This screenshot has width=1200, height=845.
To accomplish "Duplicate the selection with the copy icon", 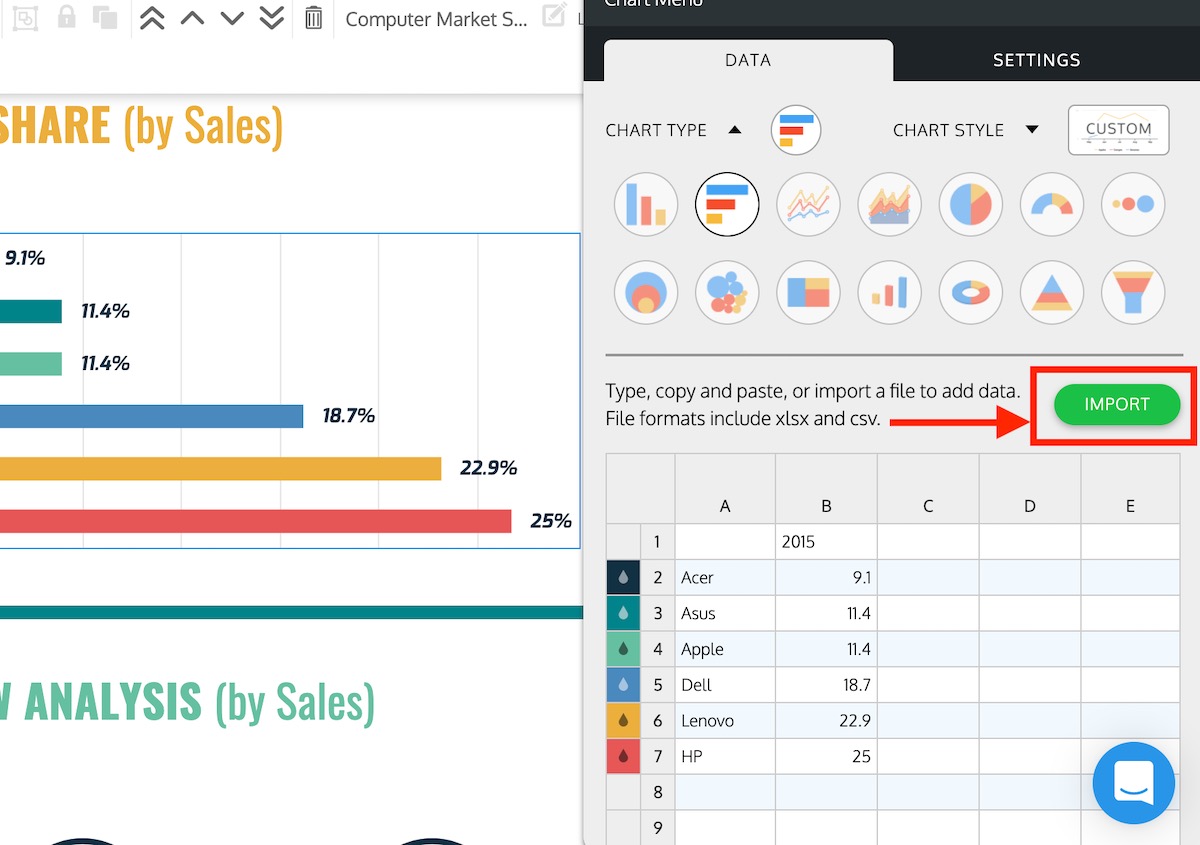I will pyautogui.click(x=105, y=17).
